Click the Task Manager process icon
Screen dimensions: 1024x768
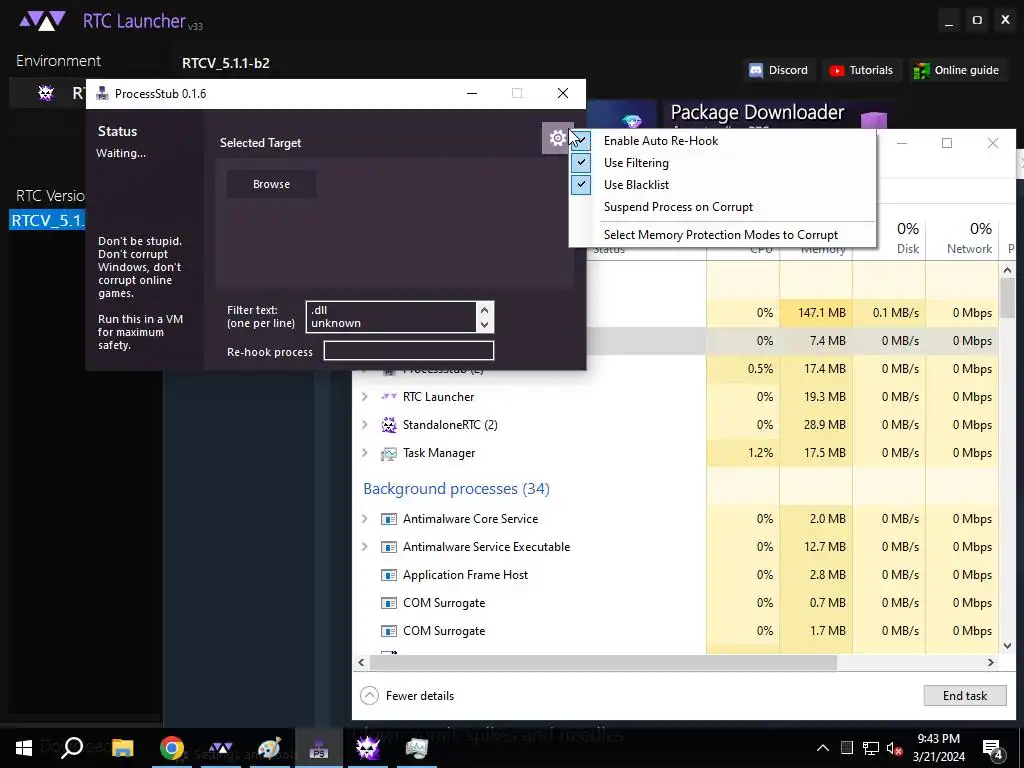coord(389,453)
